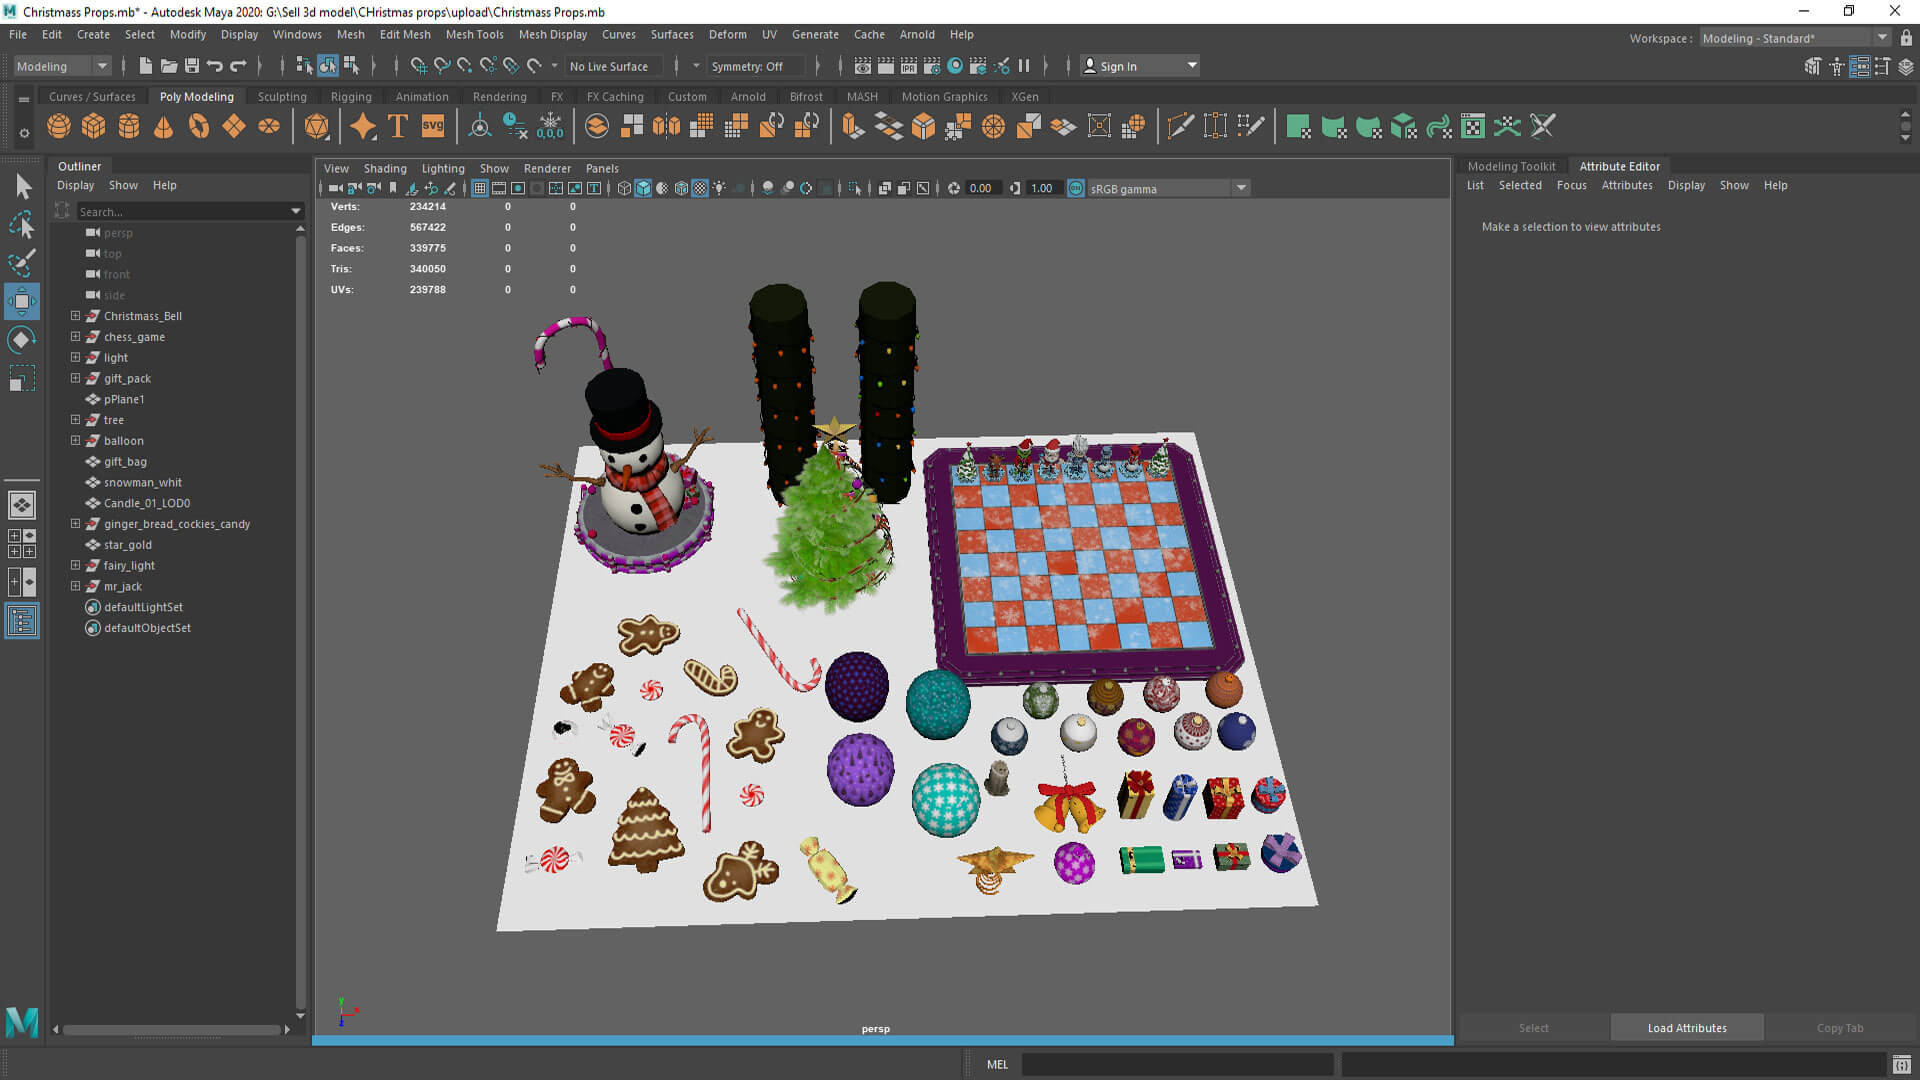Select the Paint selection tool
The image size is (1920, 1080).
click(22, 263)
